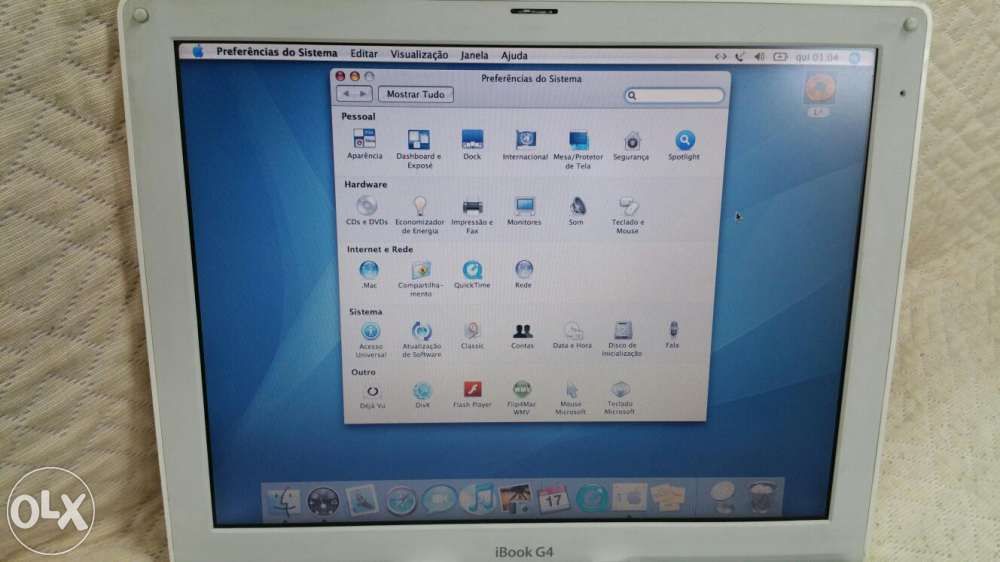Open iChat from the Dock

(439, 499)
